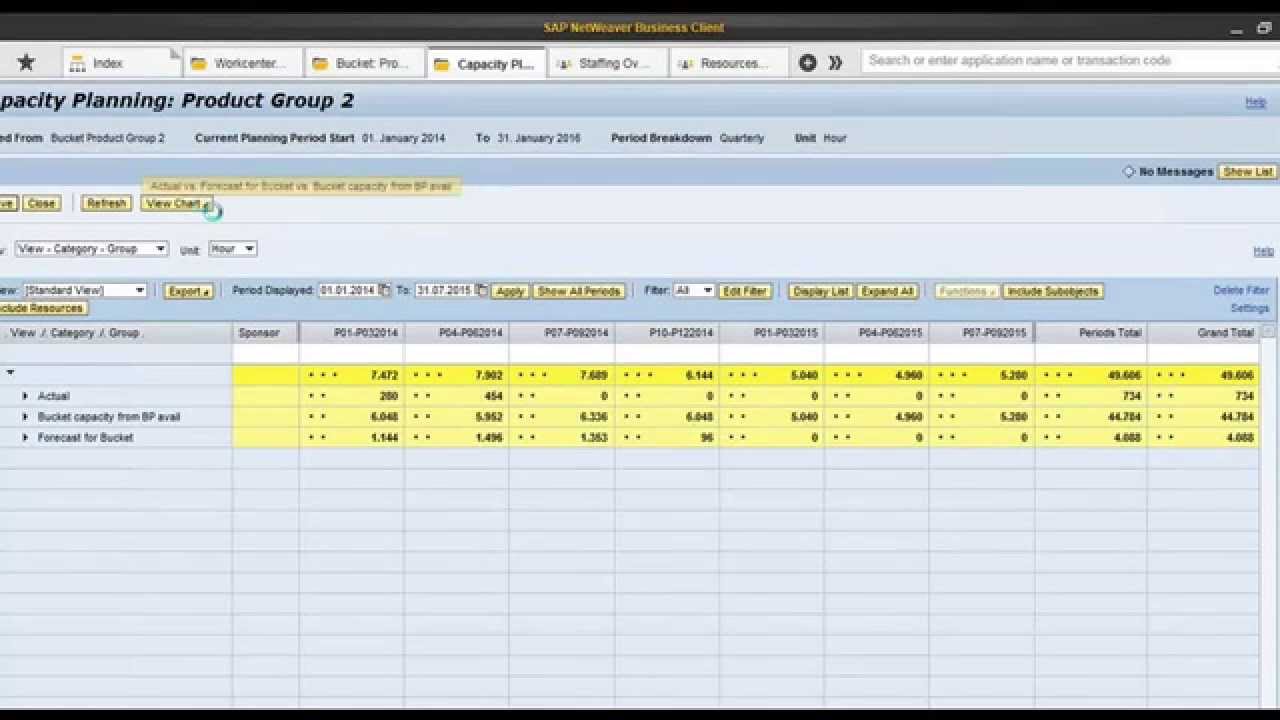Expand Bucket capacity from BP avail row
The height and width of the screenshot is (720, 1280).
25,417
